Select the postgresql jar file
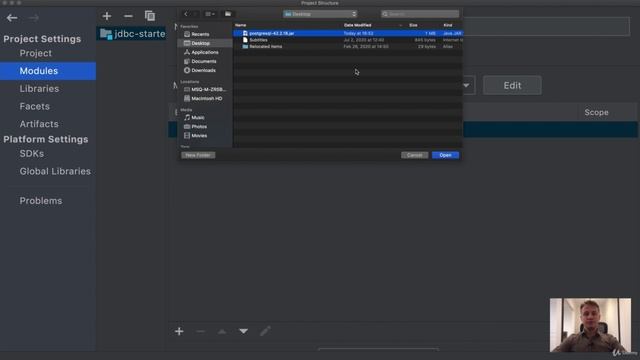 click(348, 33)
